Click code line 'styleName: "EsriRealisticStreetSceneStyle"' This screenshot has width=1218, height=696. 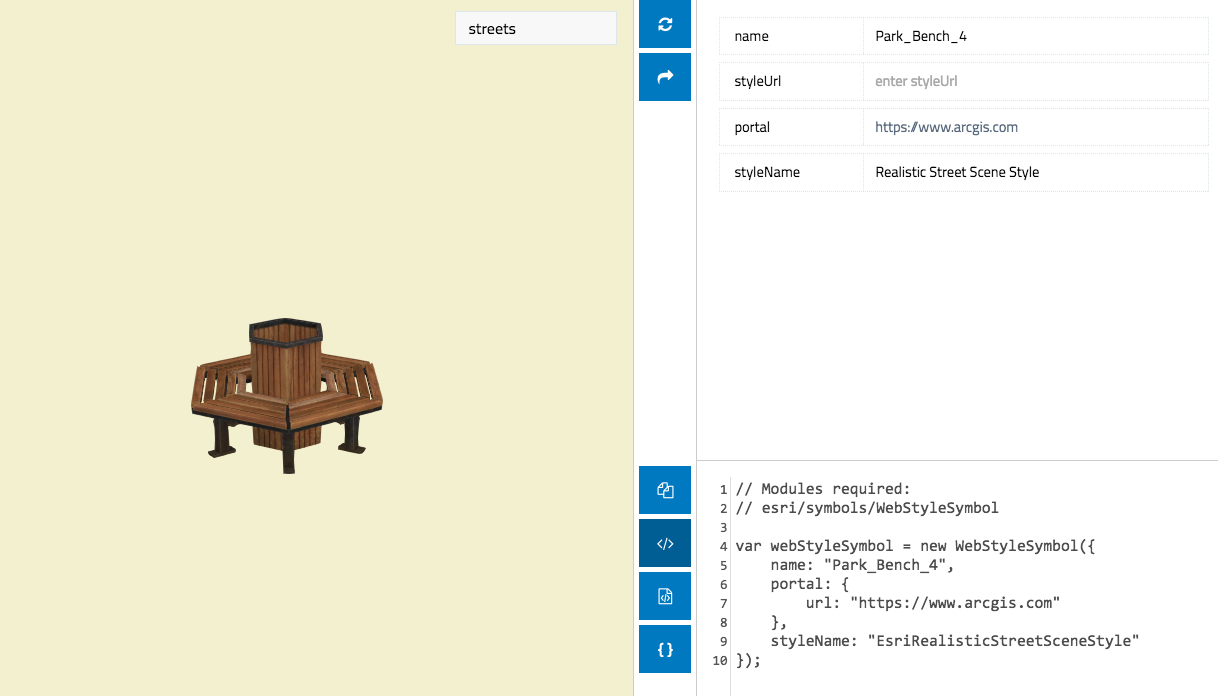(955, 641)
